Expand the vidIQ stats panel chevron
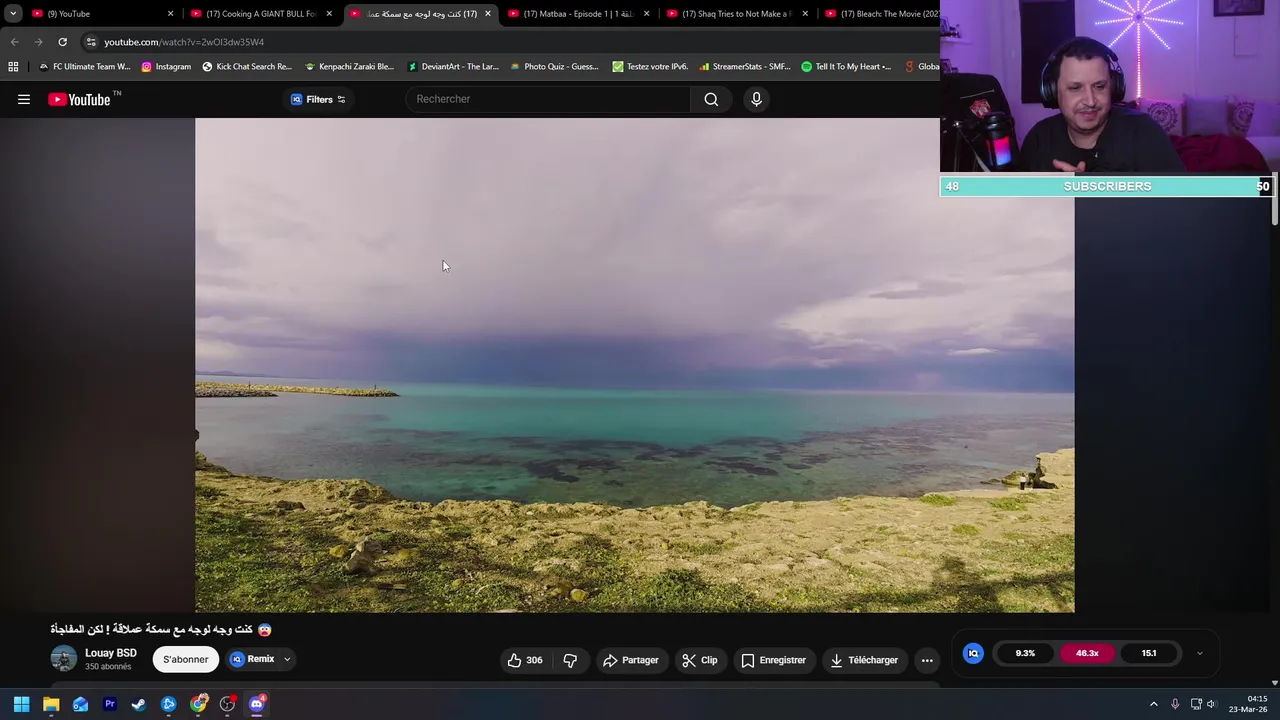Viewport: 1280px width, 720px height. (x=1199, y=654)
